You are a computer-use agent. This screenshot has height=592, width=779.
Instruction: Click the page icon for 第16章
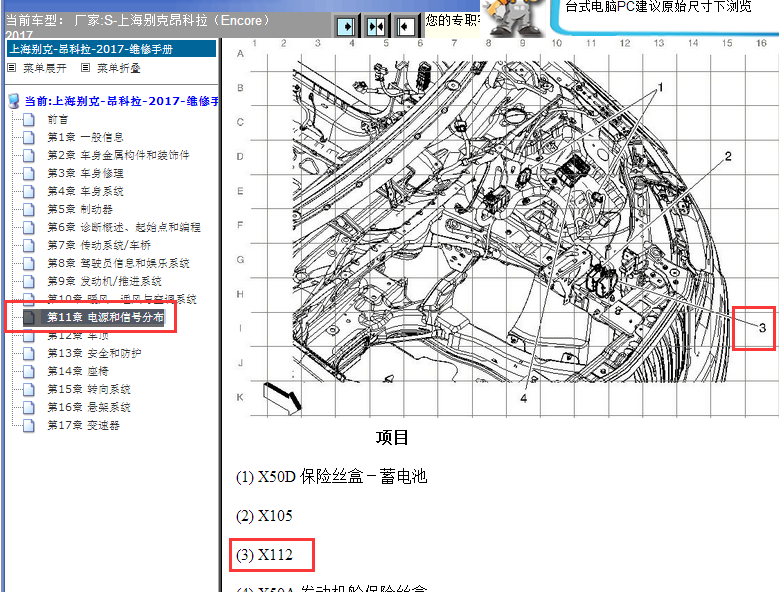[29, 407]
